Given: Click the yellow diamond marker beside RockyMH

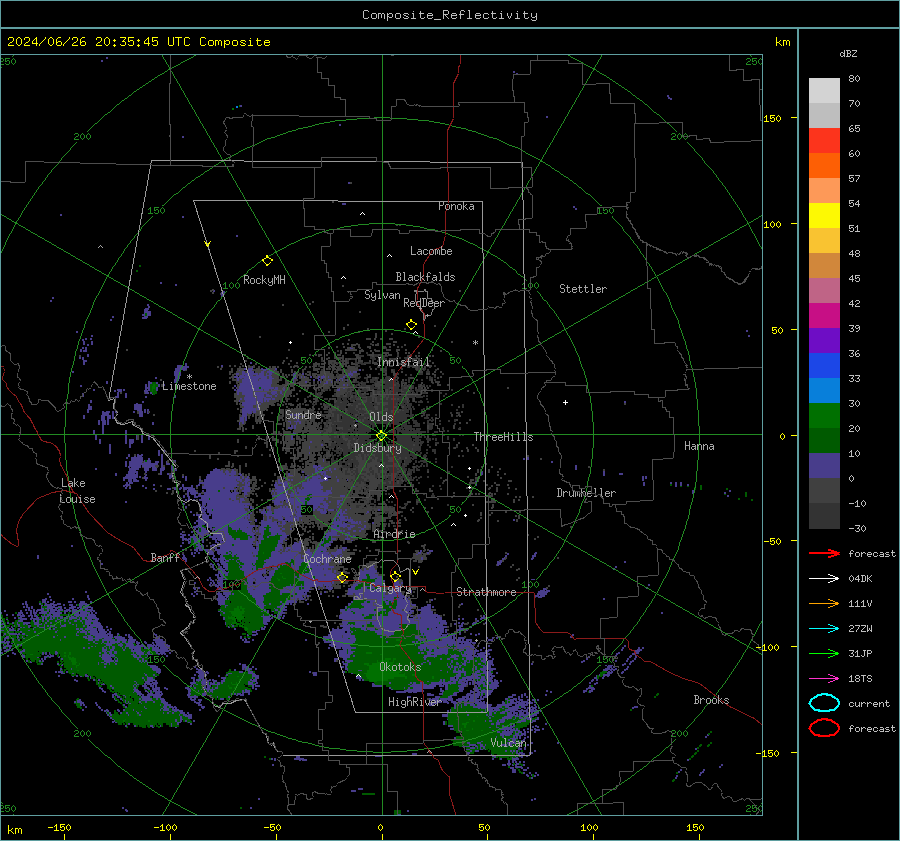Looking at the screenshot, I should 267,261.
